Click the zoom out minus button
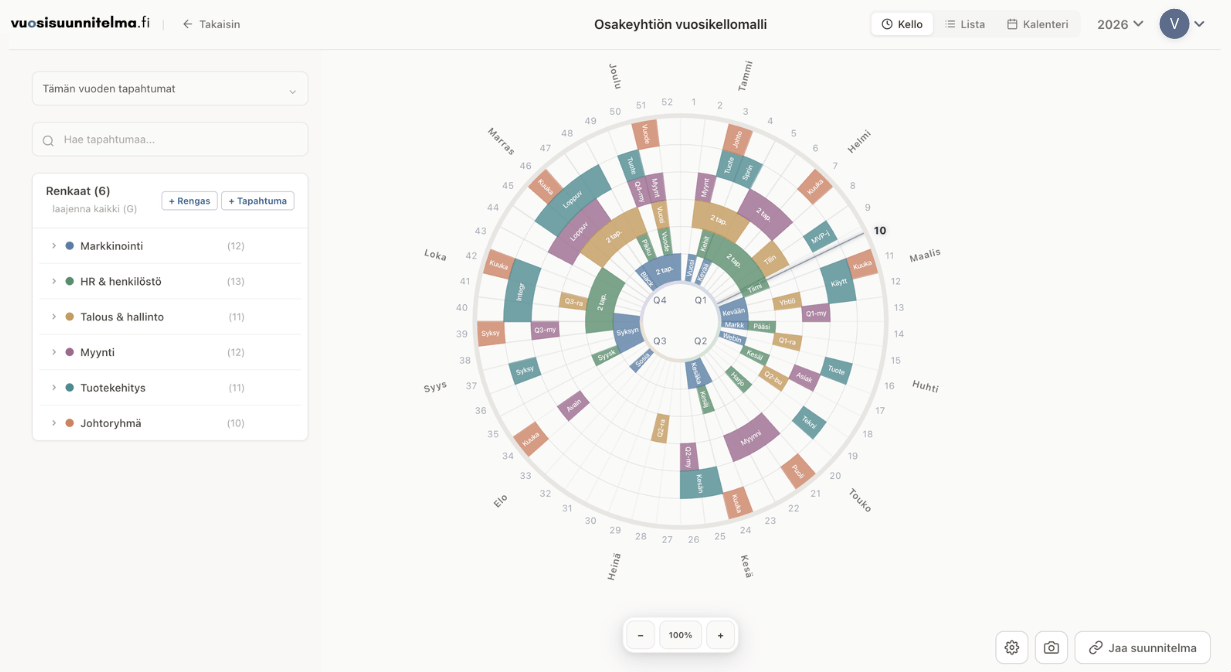Viewport: 1231px width, 672px height. point(640,635)
